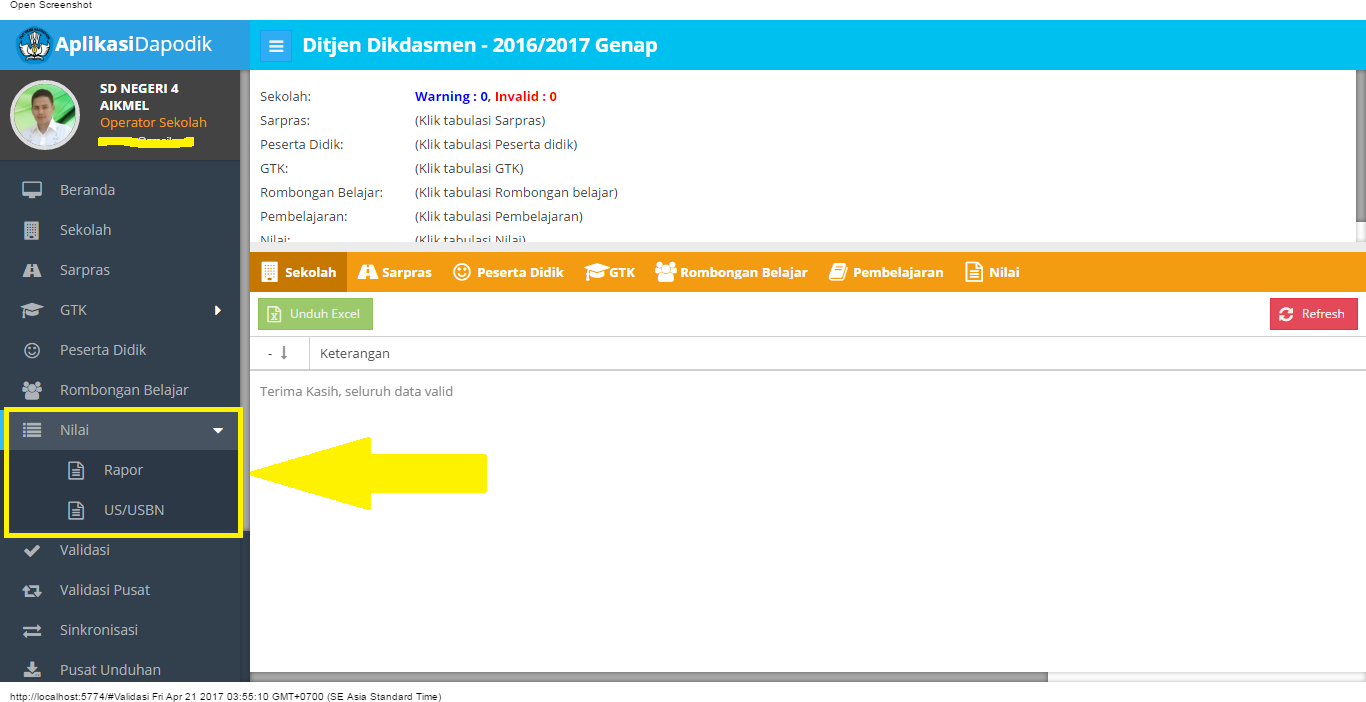Click the Sekolah building icon in sidebar
1366x702 pixels.
[x=32, y=230]
